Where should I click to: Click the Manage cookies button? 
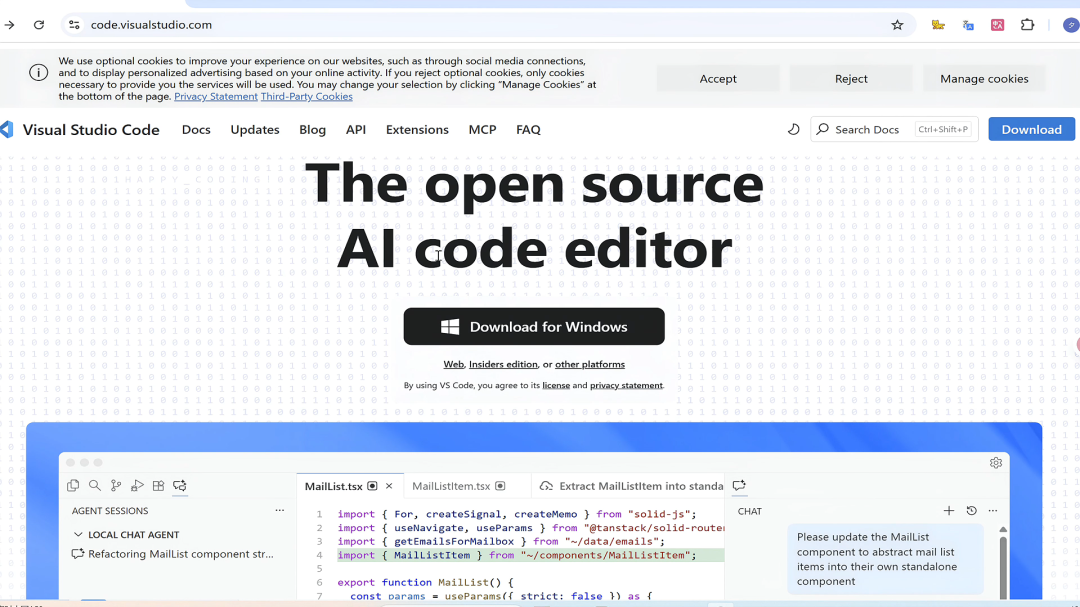click(984, 79)
